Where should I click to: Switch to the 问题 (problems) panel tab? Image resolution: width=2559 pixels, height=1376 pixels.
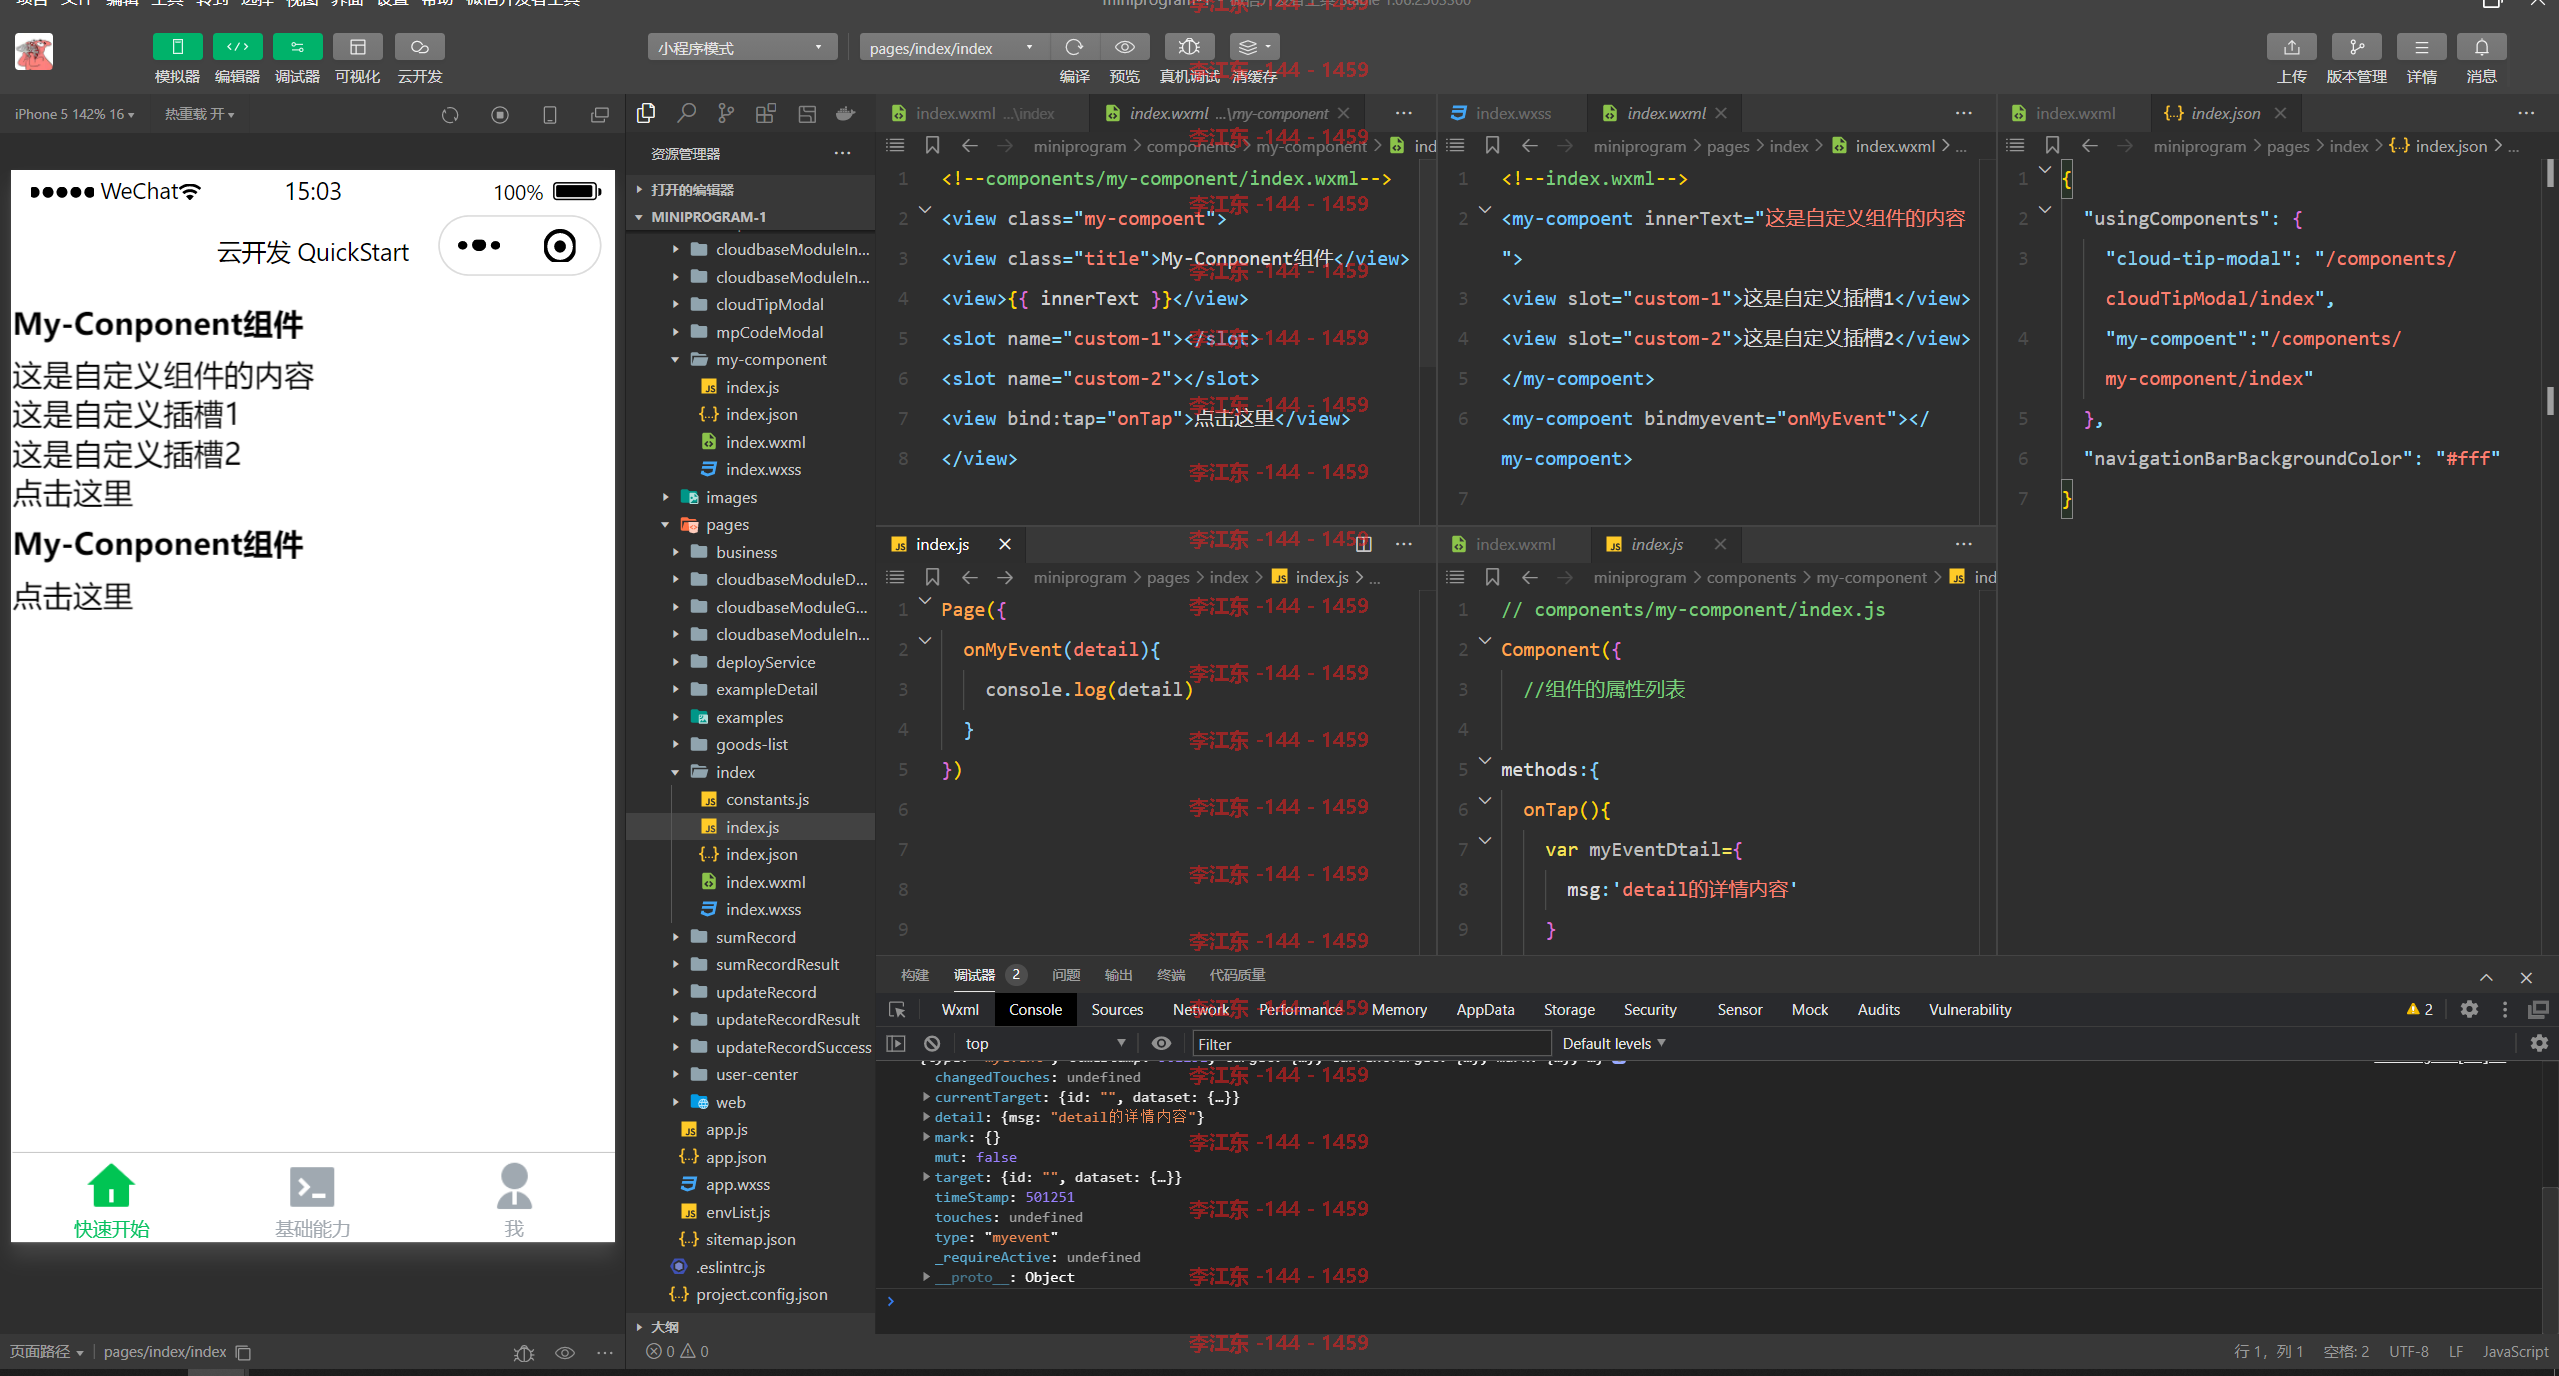pos(1066,975)
